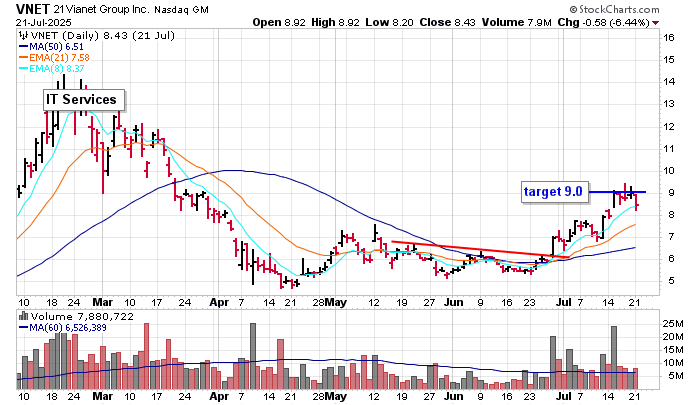The height and width of the screenshot is (405, 700).
Task: Click the 'Low 8.20' value
Action: [x=389, y=22]
